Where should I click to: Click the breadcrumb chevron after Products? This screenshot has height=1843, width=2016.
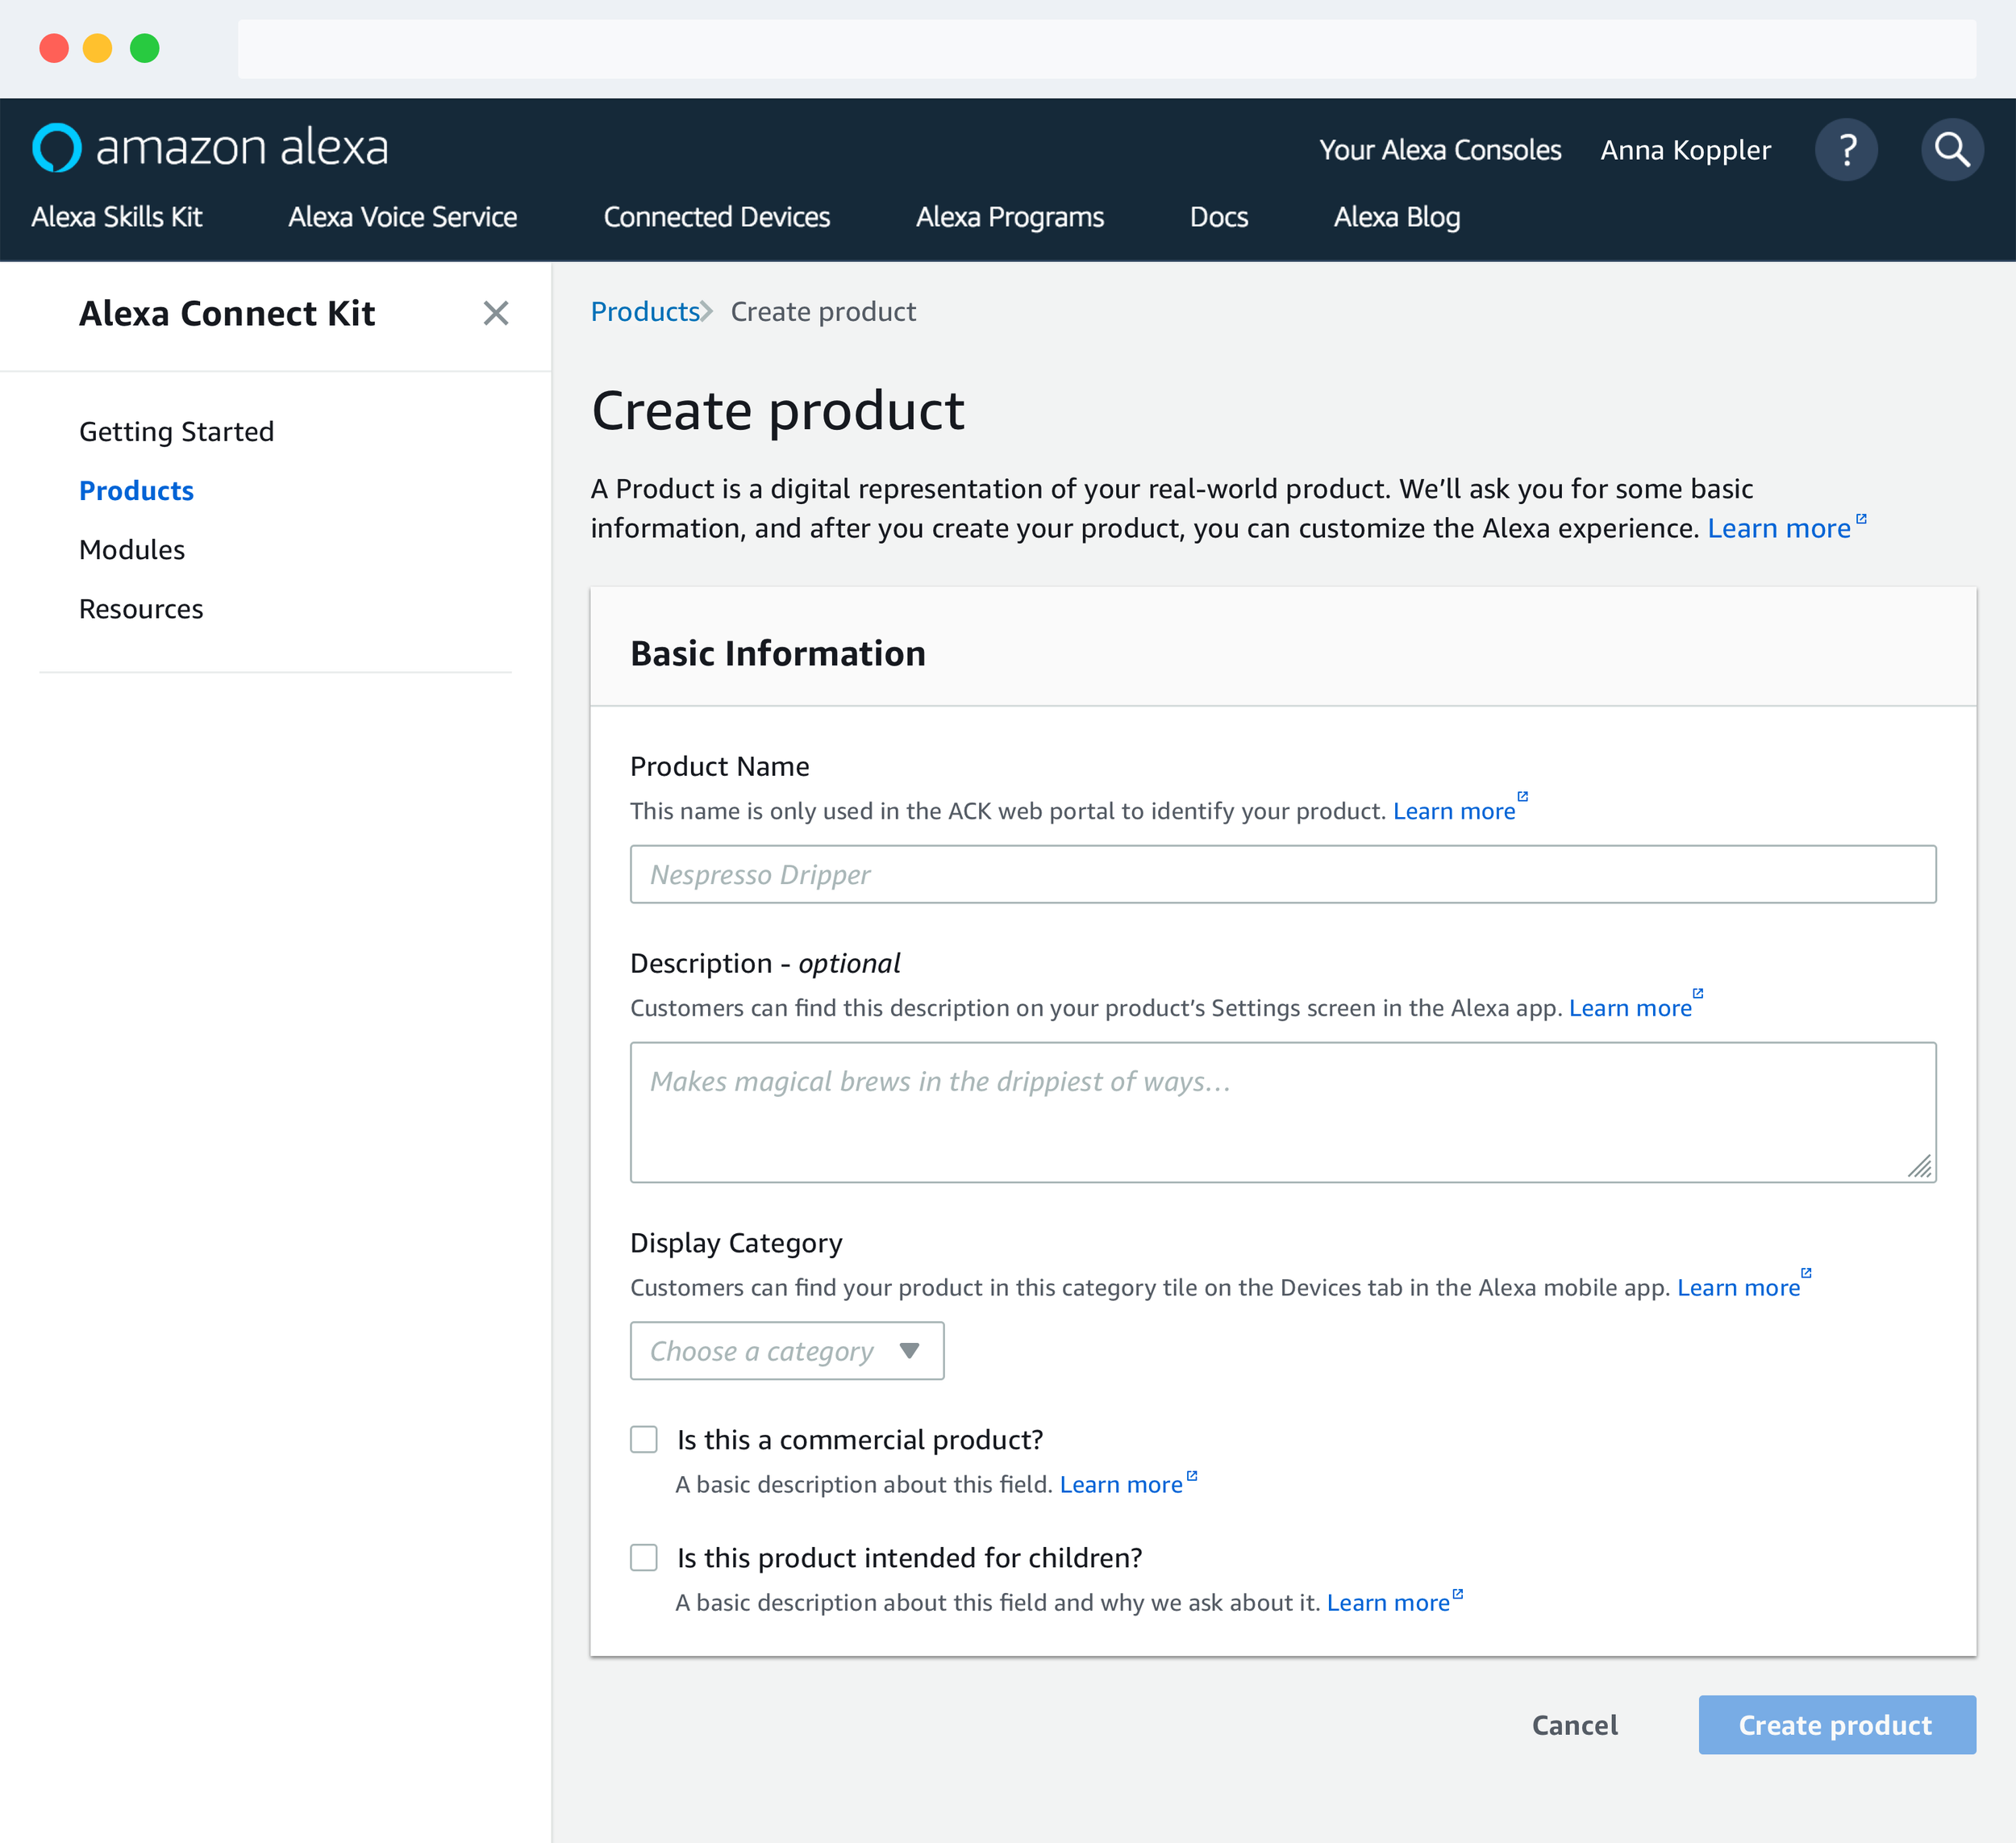click(x=707, y=312)
